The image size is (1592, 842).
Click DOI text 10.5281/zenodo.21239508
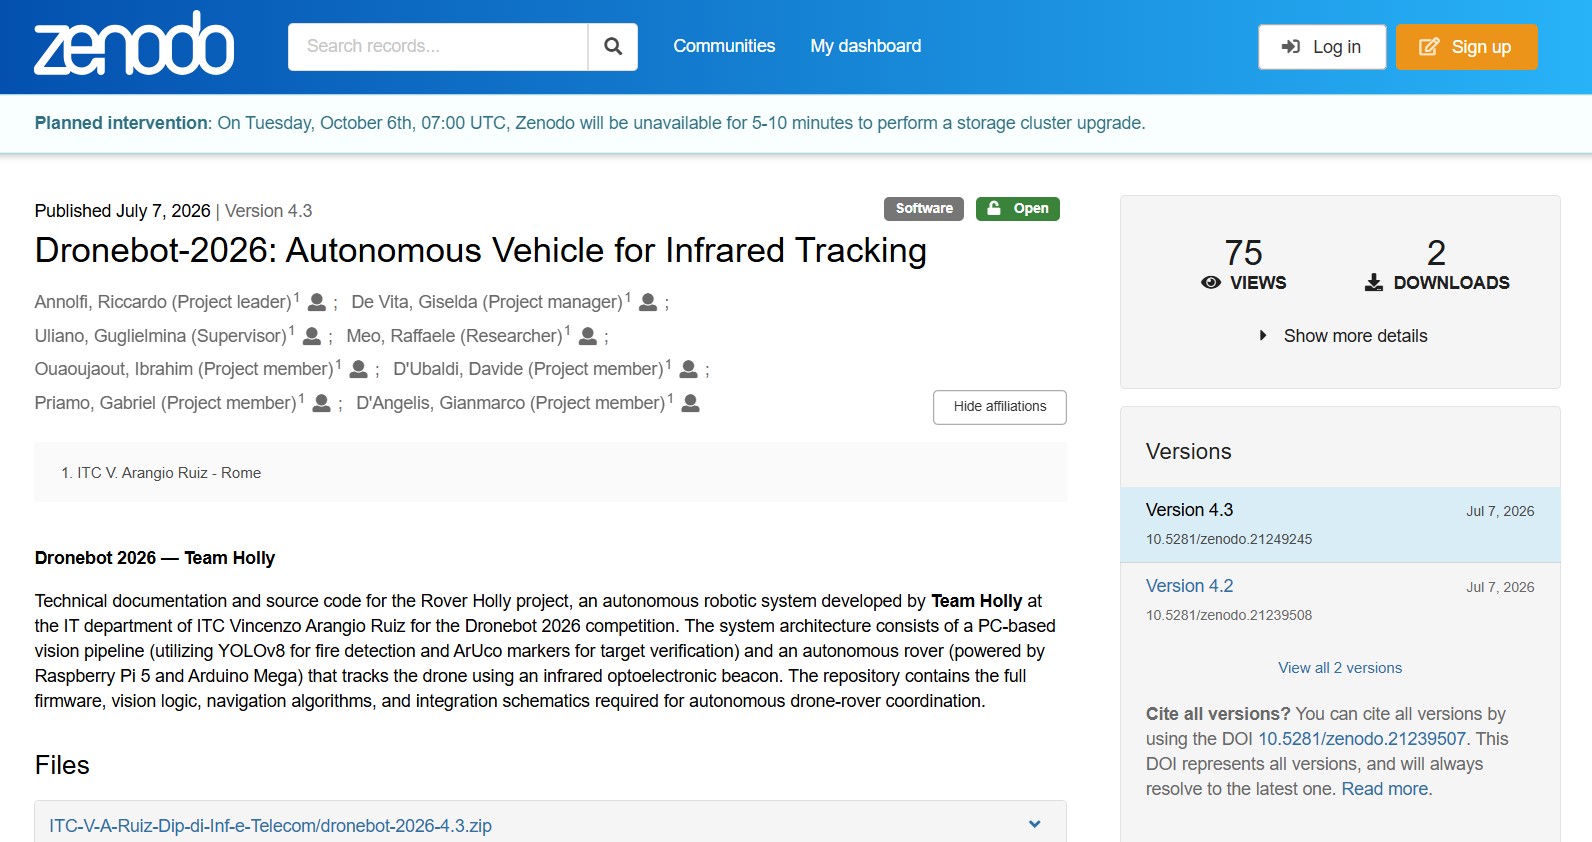point(1229,615)
